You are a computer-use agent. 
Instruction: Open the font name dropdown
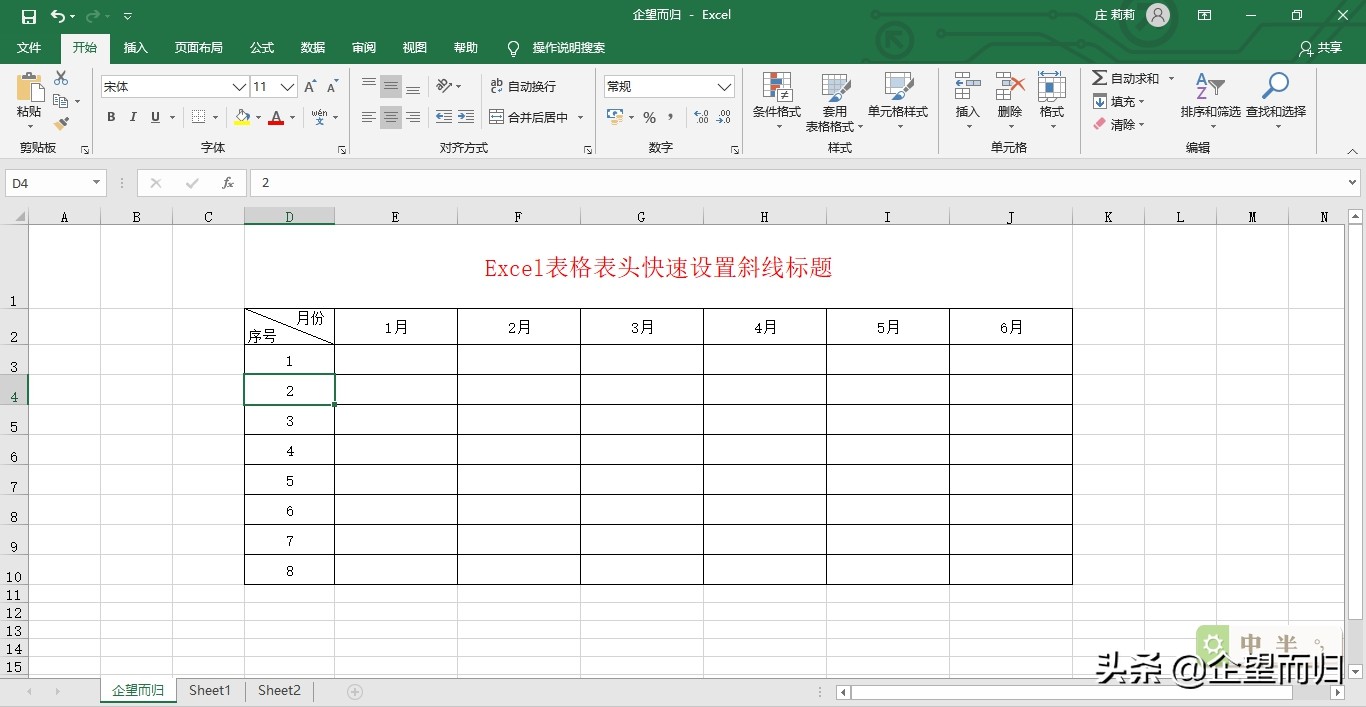tap(238, 86)
